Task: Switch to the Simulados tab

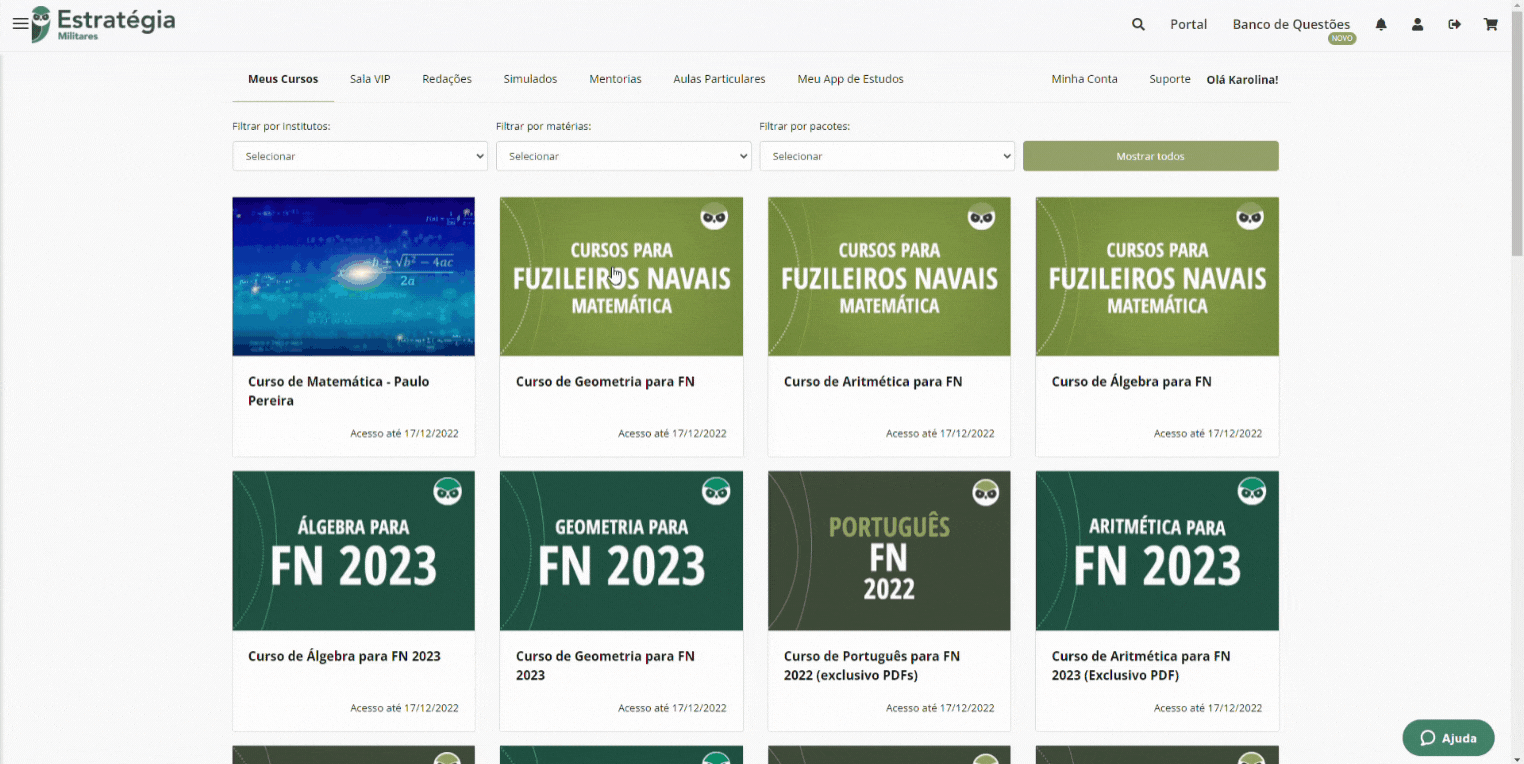Action: click(x=530, y=79)
